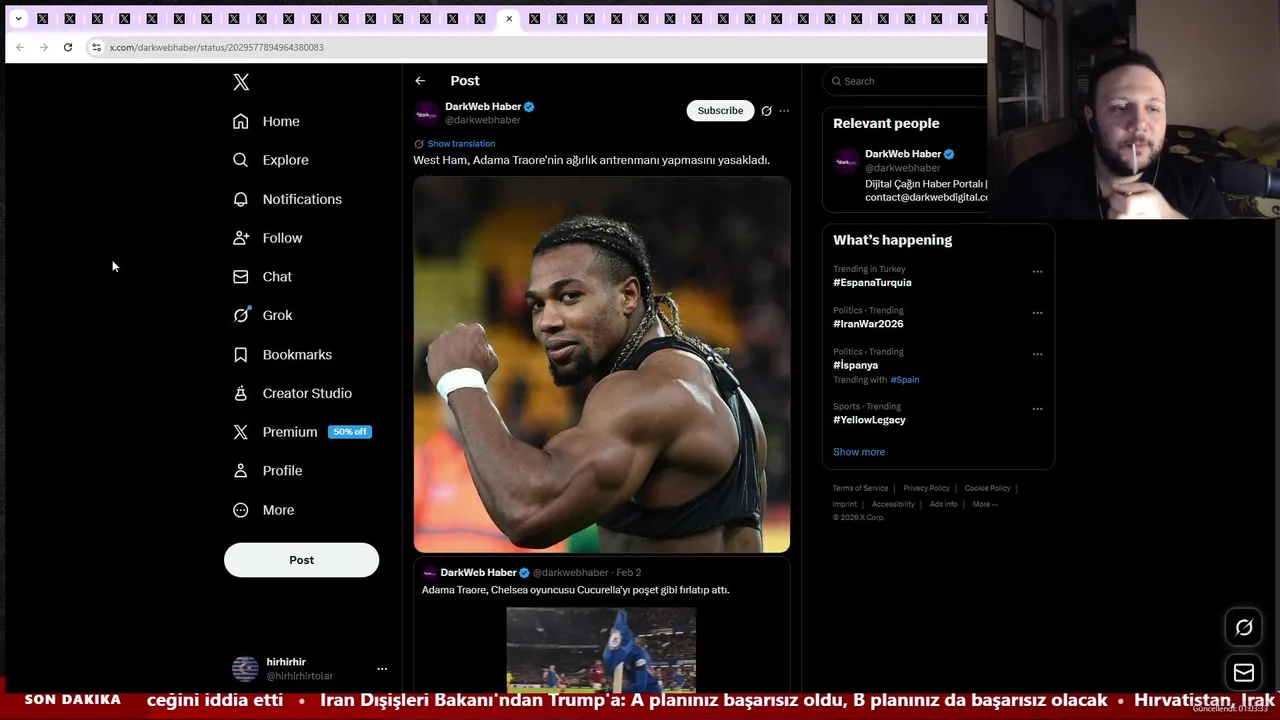
Task: Go back using the Post arrow
Action: coord(420,81)
